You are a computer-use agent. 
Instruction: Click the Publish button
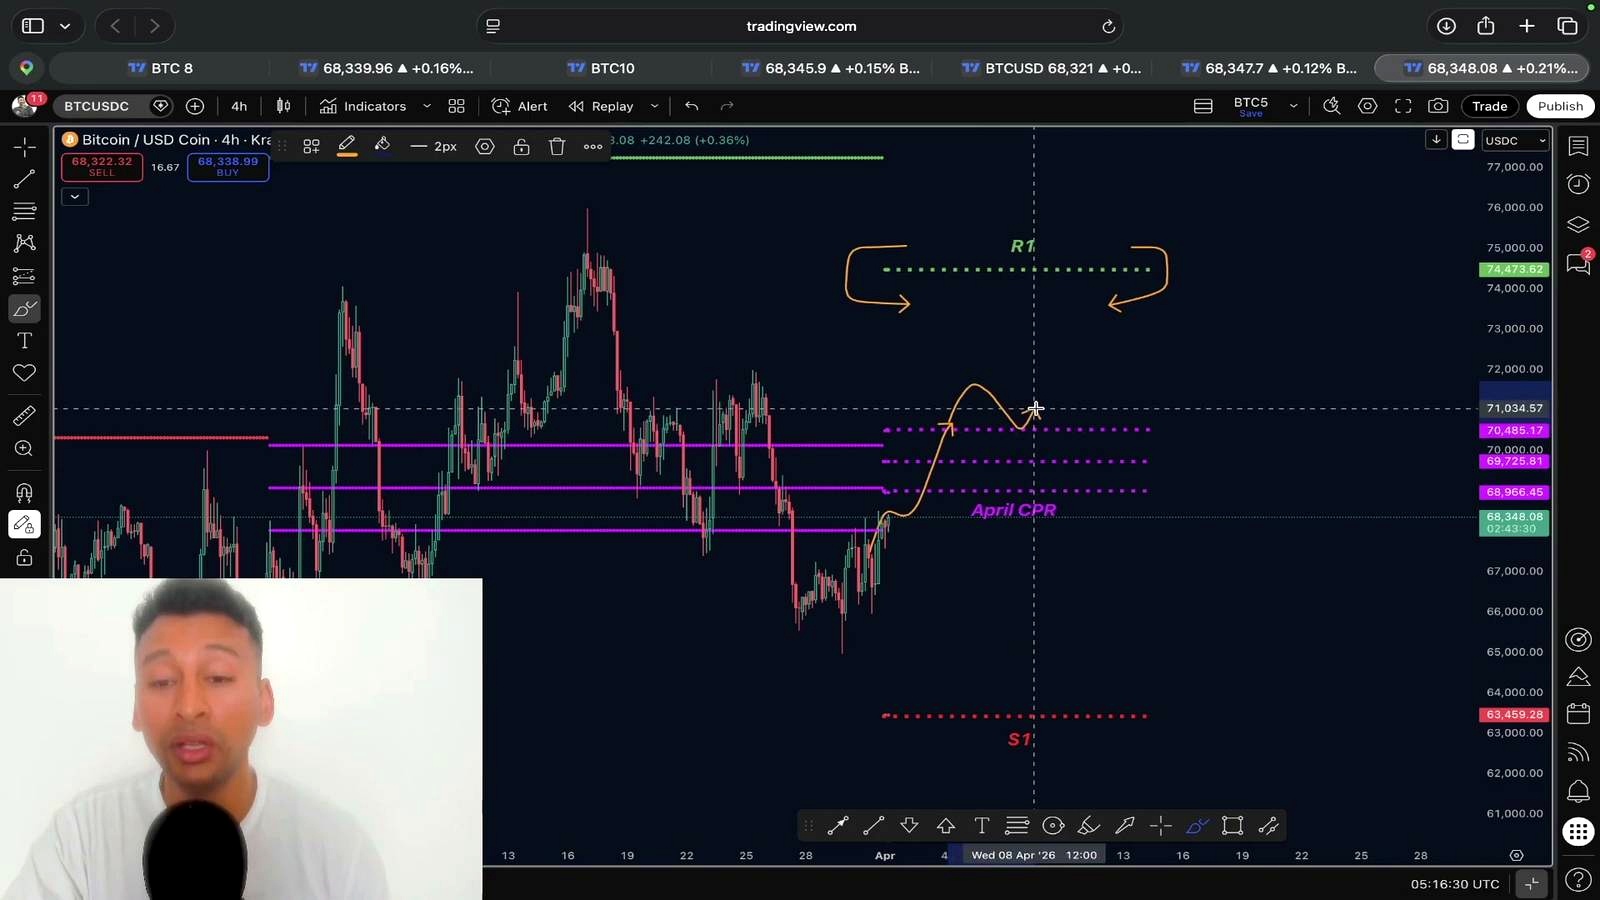tap(1560, 106)
